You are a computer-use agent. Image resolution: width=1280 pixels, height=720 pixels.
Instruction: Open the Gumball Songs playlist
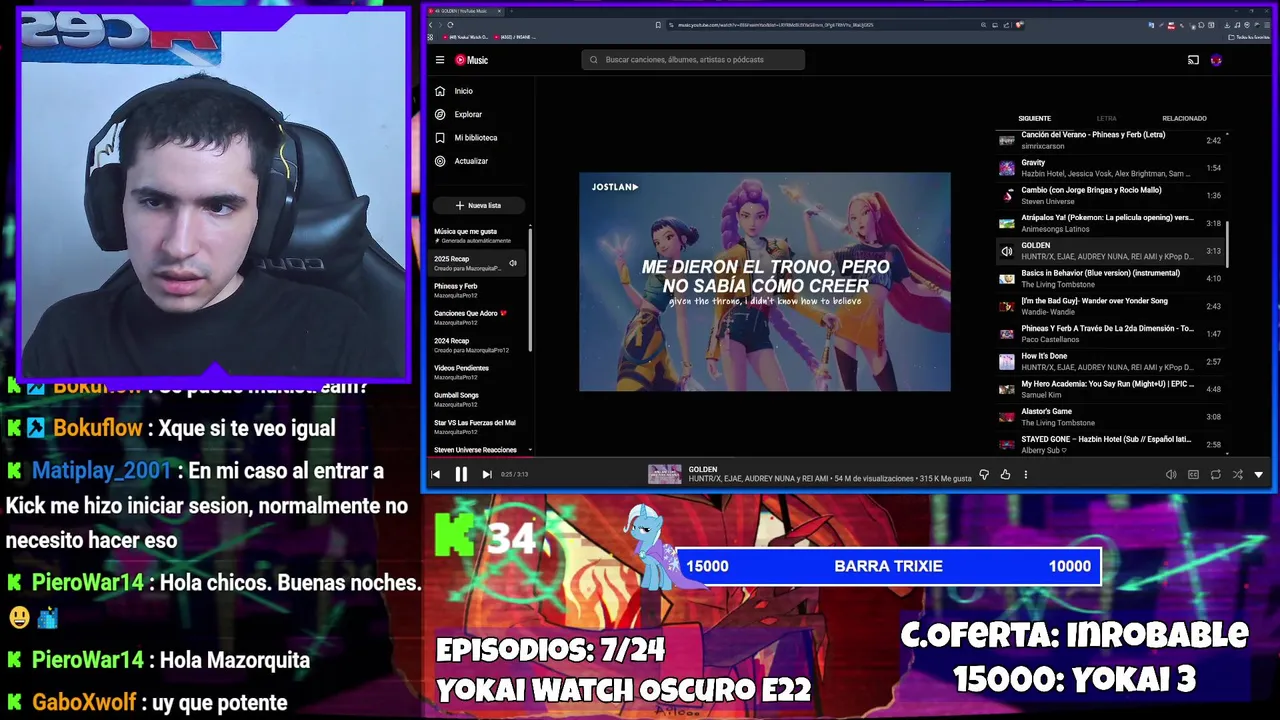click(x=478, y=399)
